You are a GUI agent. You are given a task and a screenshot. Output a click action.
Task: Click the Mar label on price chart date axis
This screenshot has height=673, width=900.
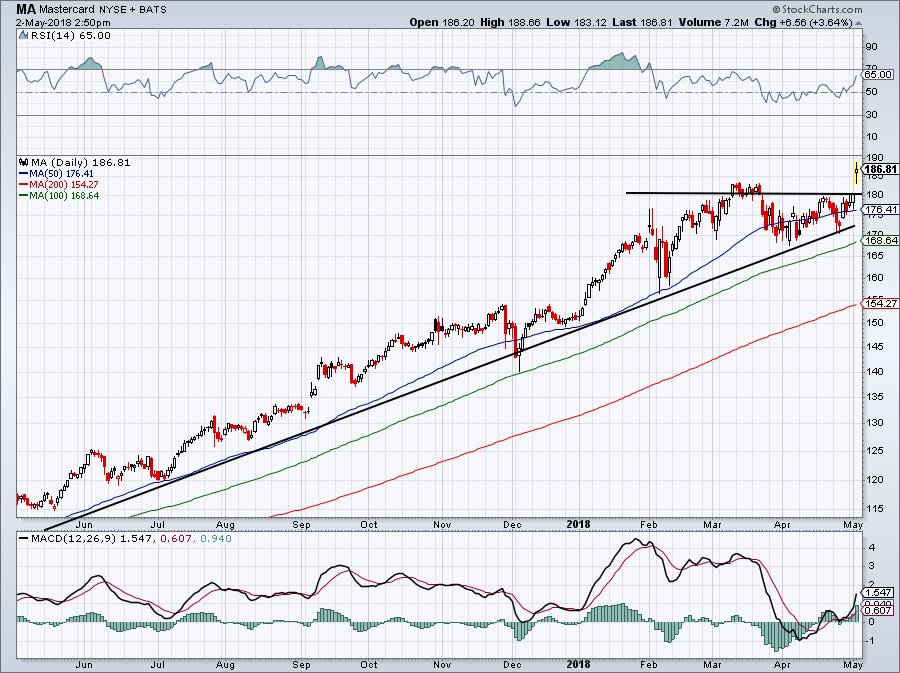tap(712, 524)
